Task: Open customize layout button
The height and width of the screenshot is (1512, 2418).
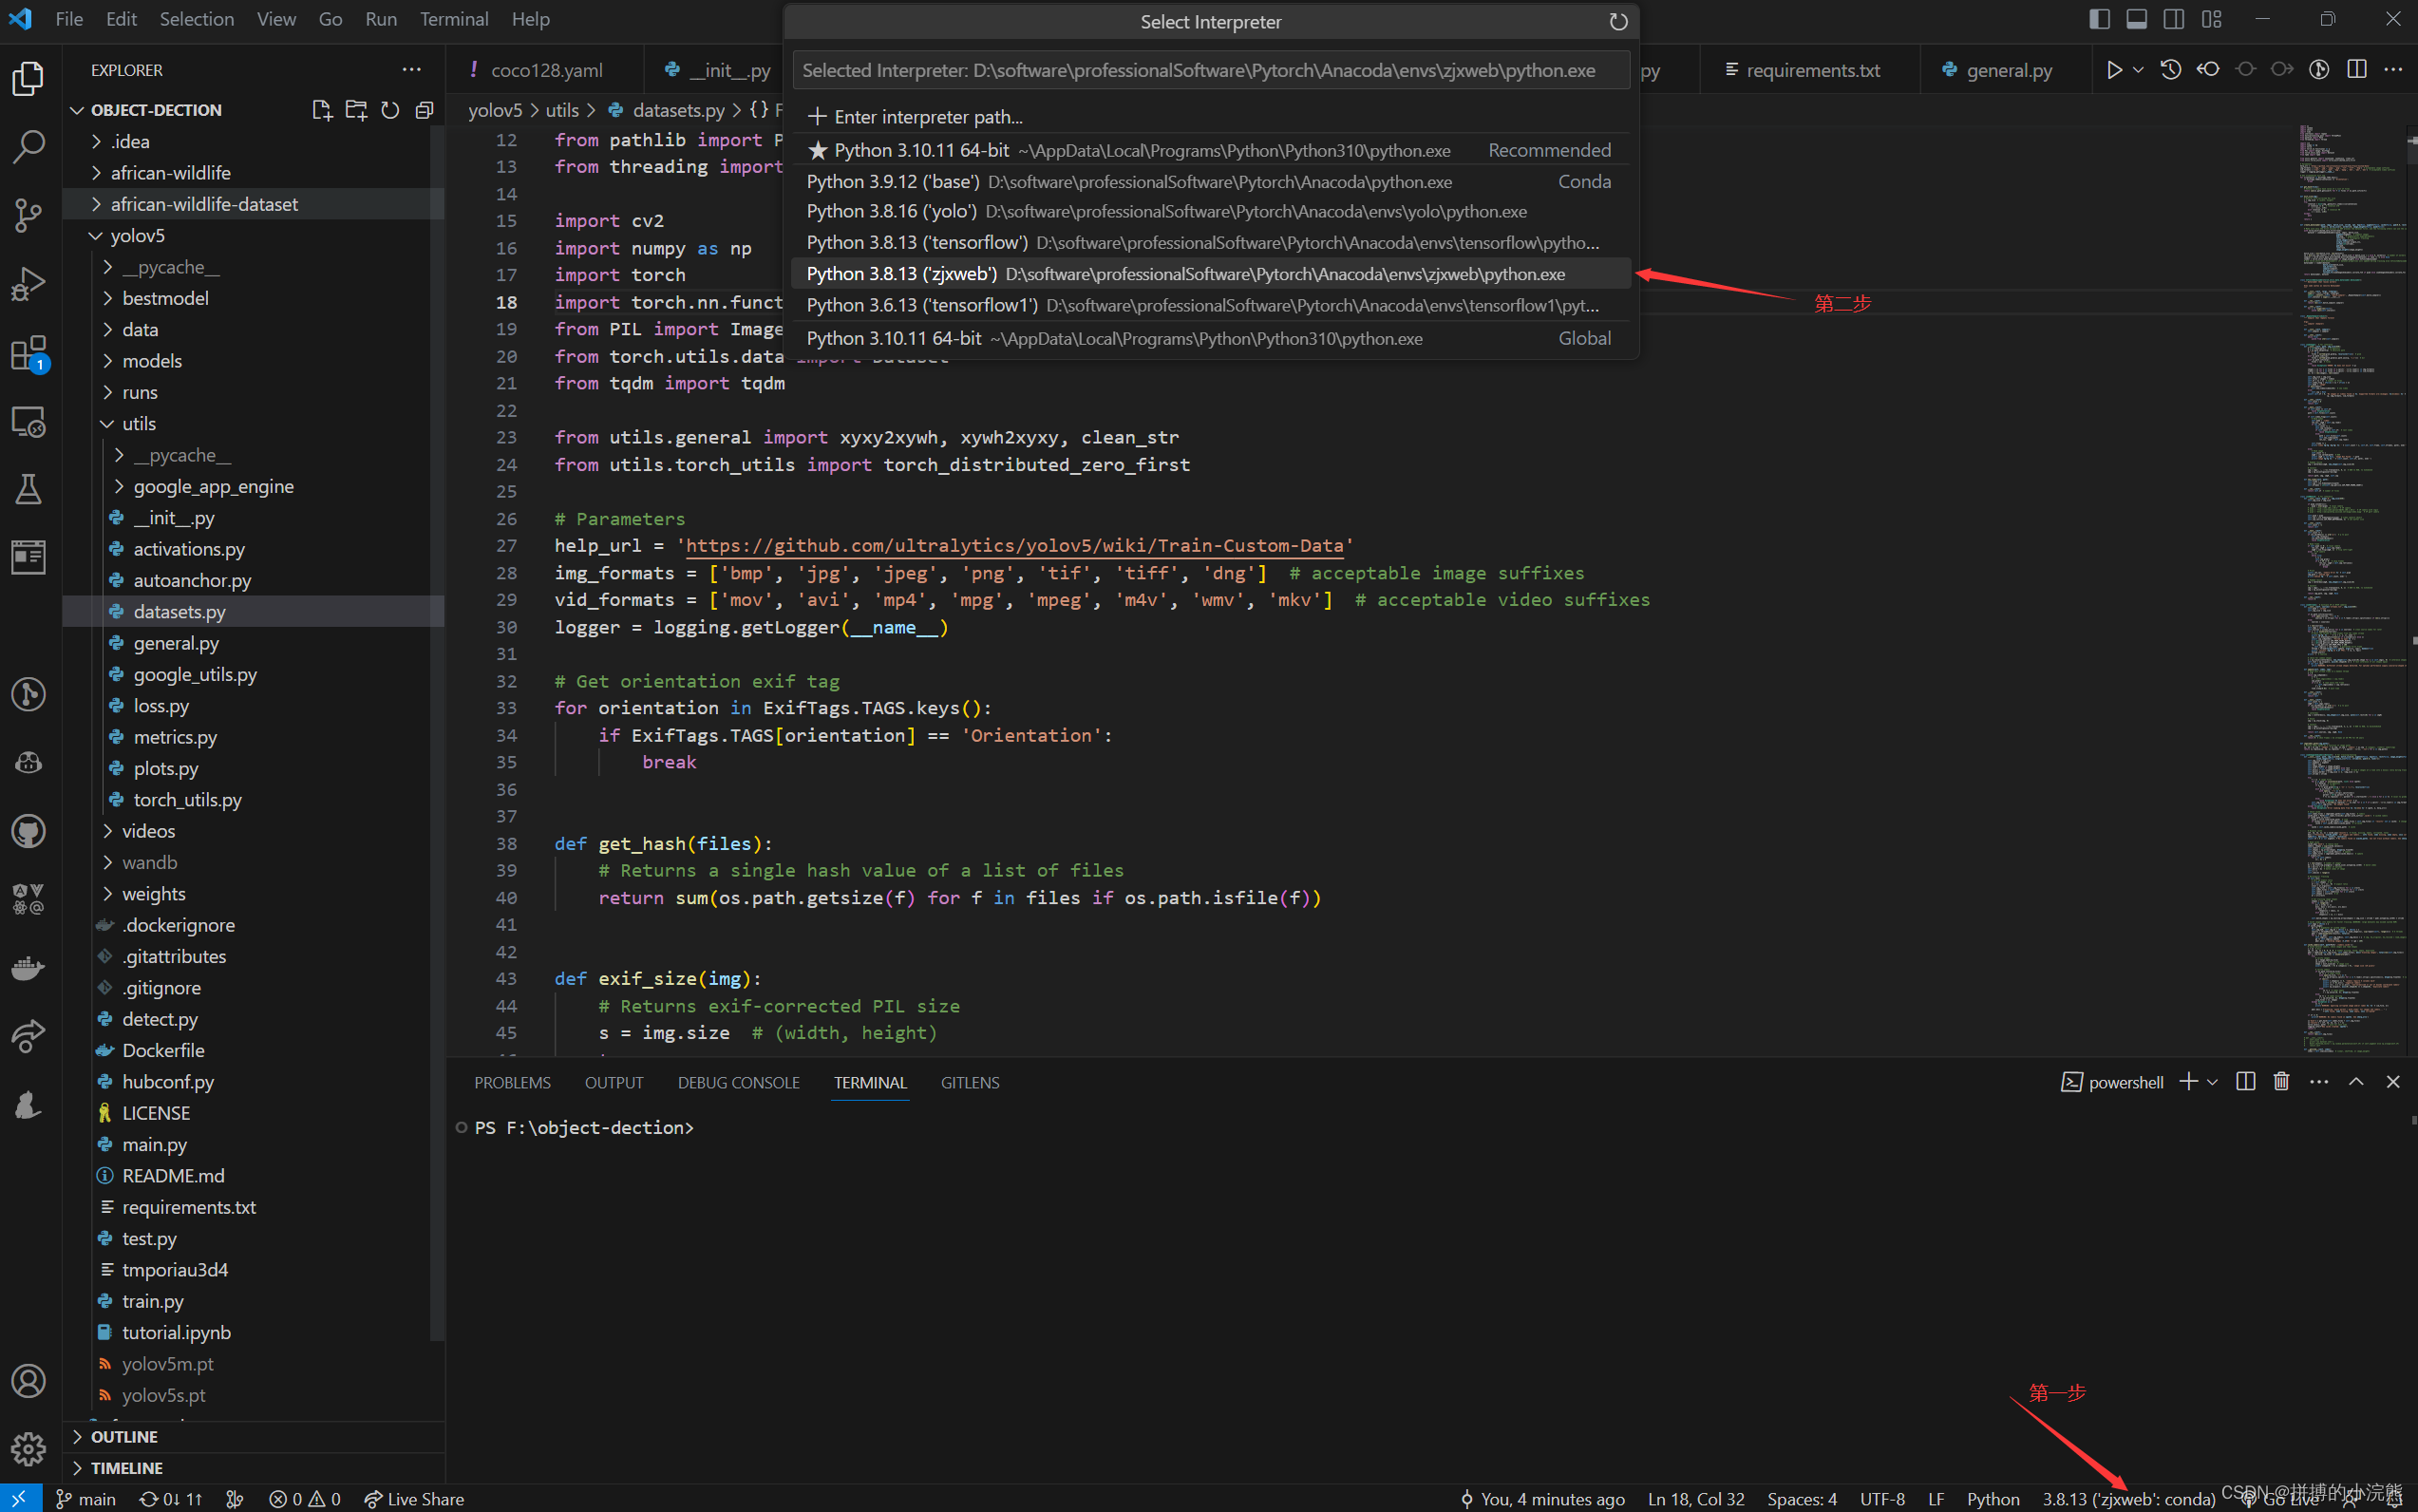Action: pyautogui.click(x=2212, y=19)
